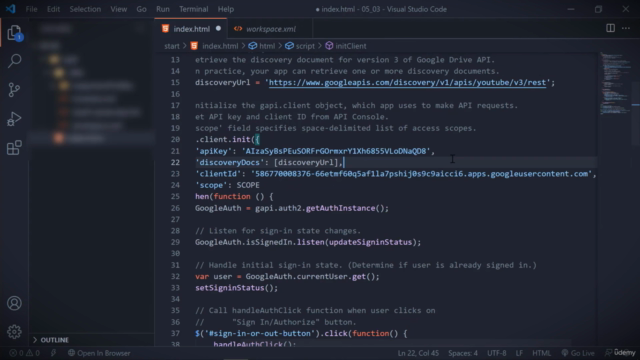640x360 pixels.
Task: Click the index.html breadcrumb
Action: (x=215, y=46)
